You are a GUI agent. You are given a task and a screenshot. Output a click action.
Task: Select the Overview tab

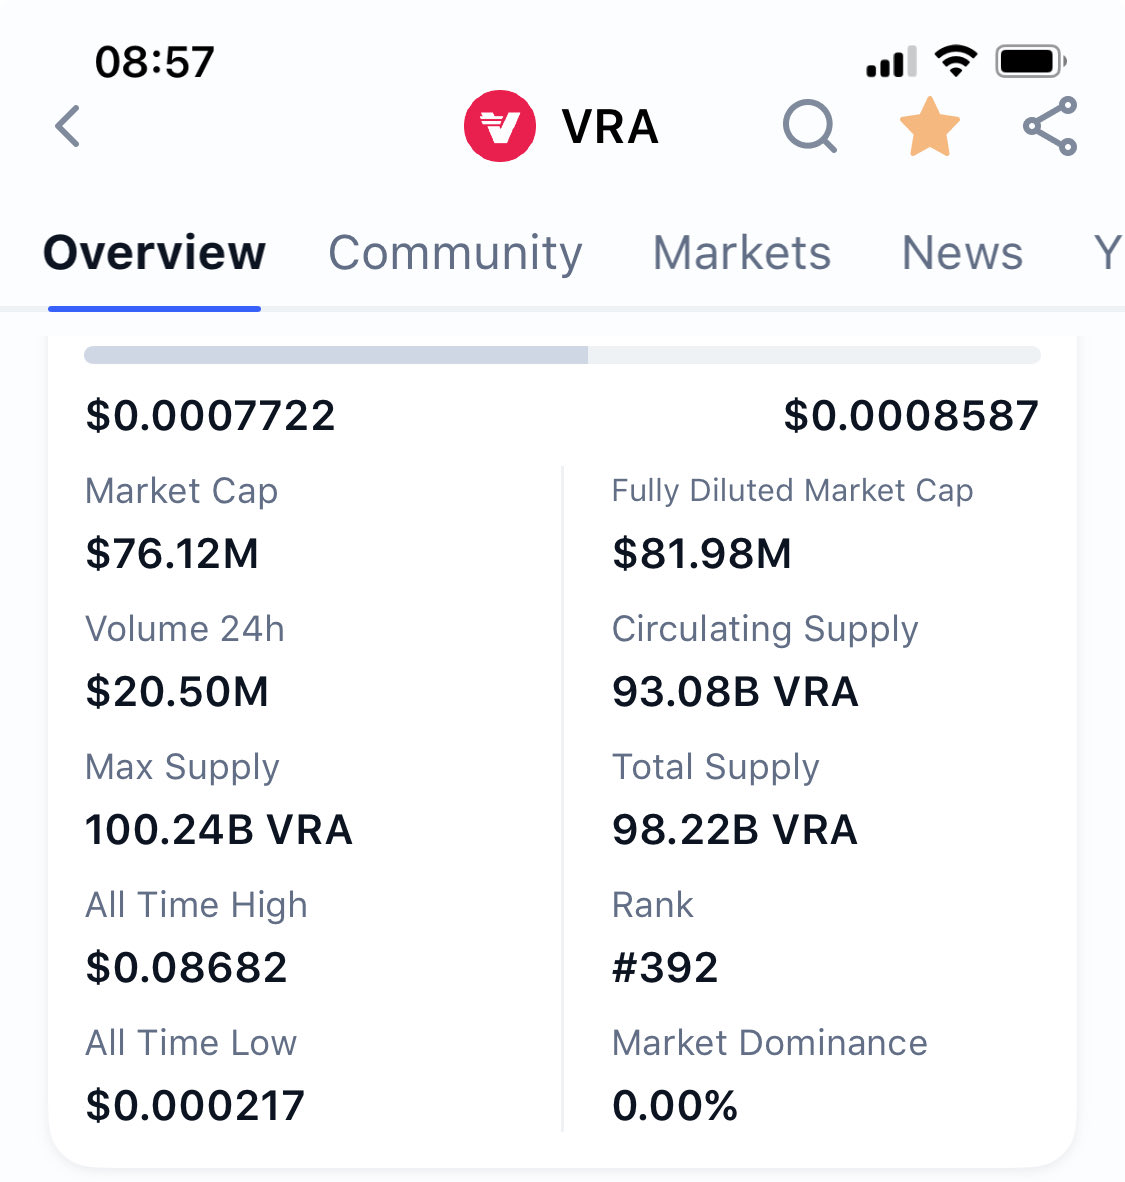[155, 252]
